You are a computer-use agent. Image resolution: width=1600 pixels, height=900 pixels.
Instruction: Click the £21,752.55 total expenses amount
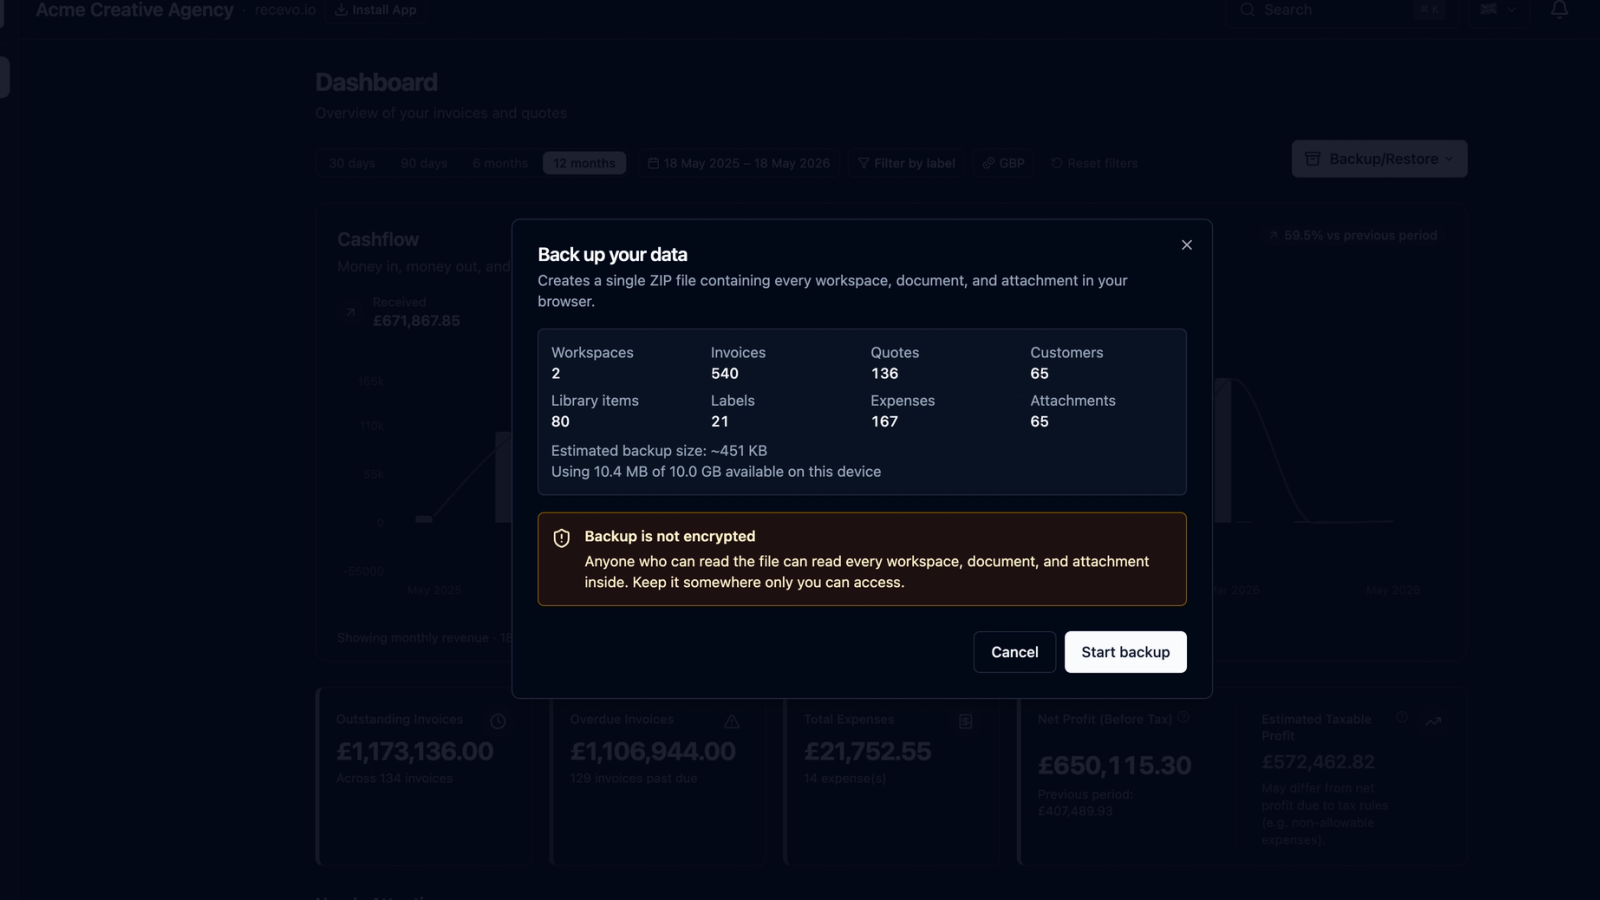(868, 752)
